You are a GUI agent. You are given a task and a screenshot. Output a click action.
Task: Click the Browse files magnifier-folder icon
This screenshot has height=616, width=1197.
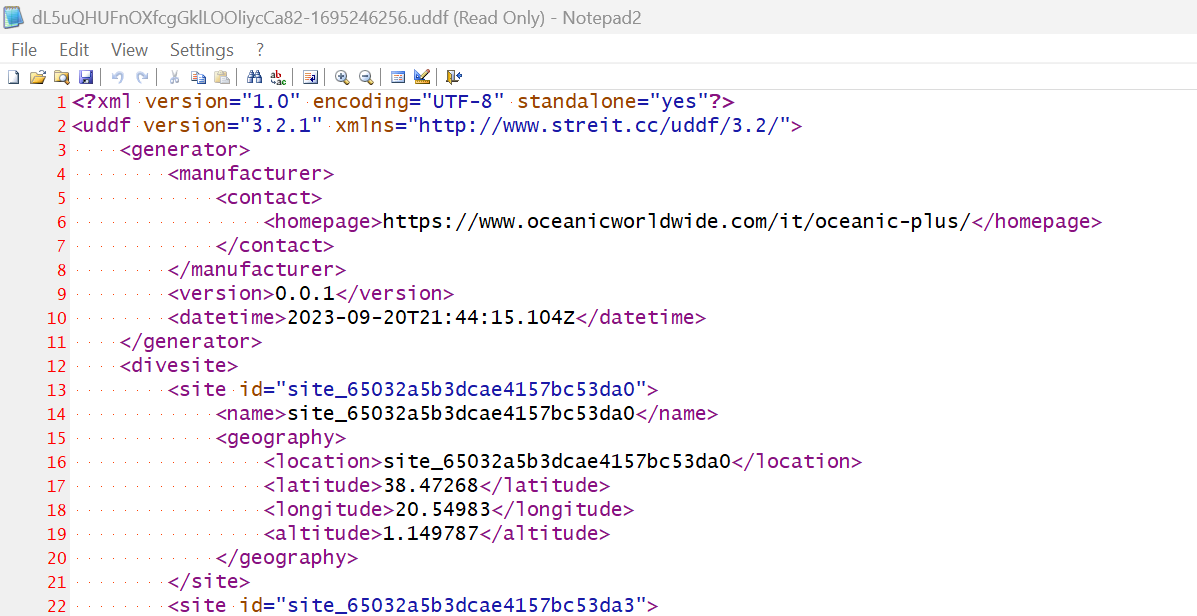(x=61, y=77)
